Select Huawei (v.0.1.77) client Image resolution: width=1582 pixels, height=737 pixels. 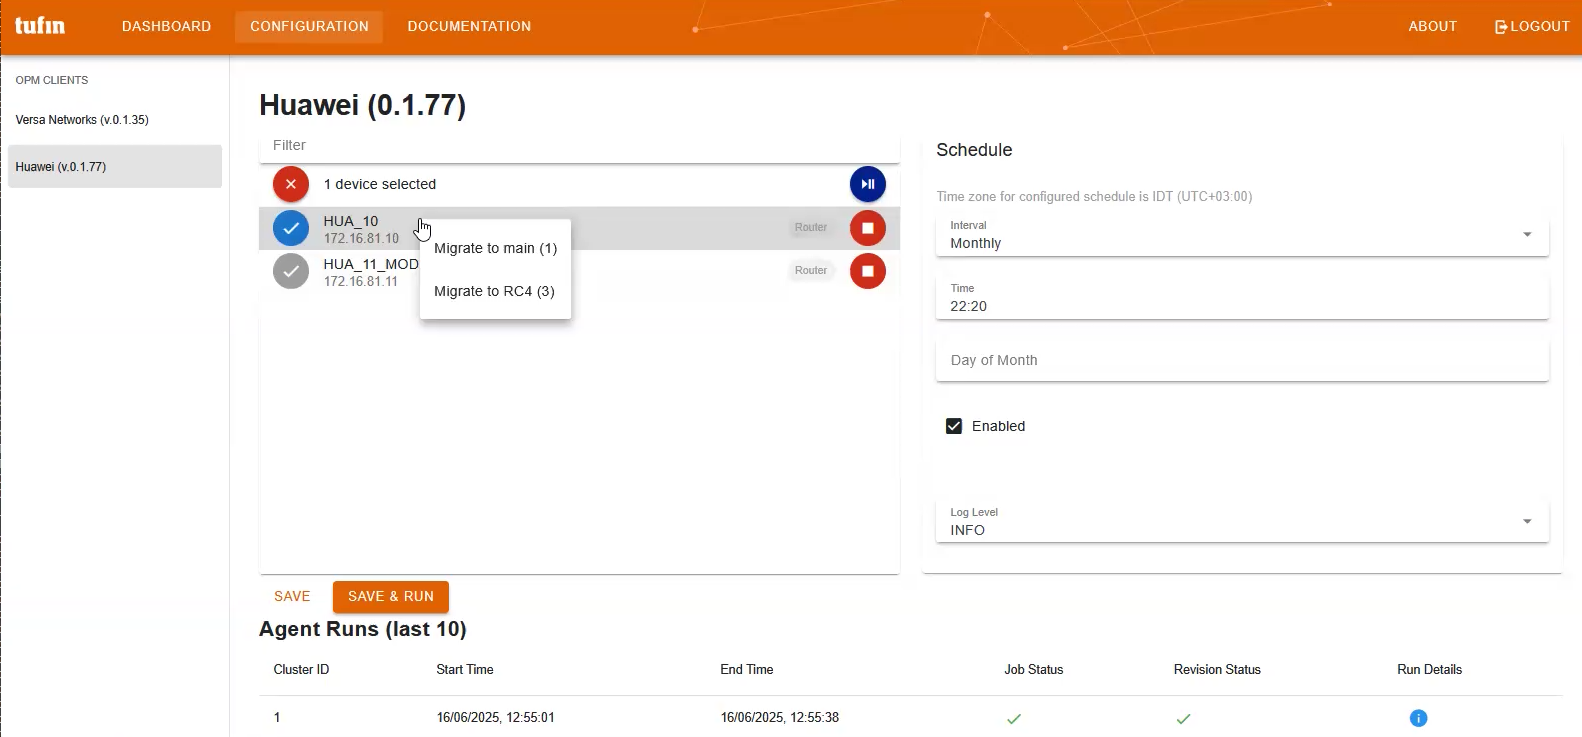click(115, 166)
